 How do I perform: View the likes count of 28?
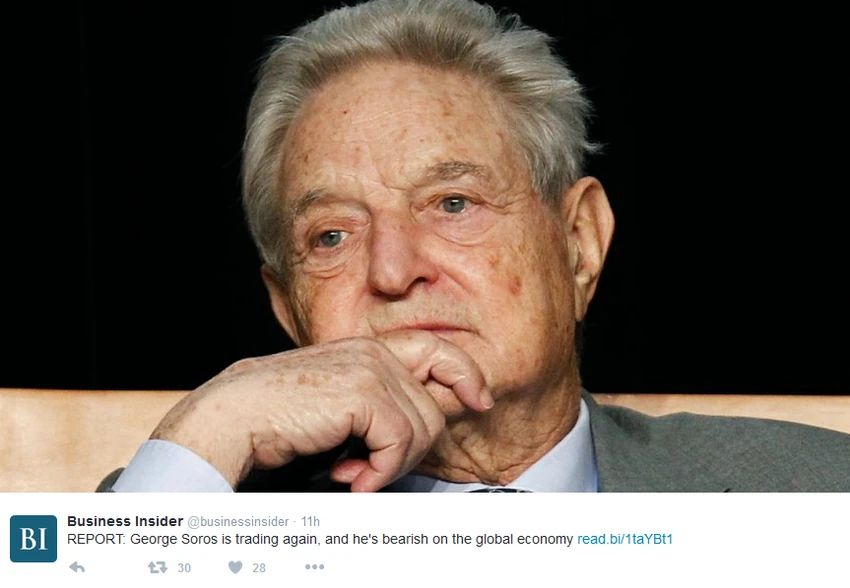[x=259, y=567]
